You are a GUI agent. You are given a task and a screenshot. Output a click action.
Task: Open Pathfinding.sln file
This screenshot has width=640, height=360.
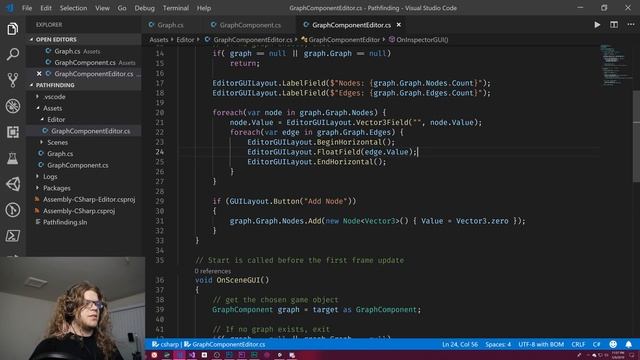point(65,222)
